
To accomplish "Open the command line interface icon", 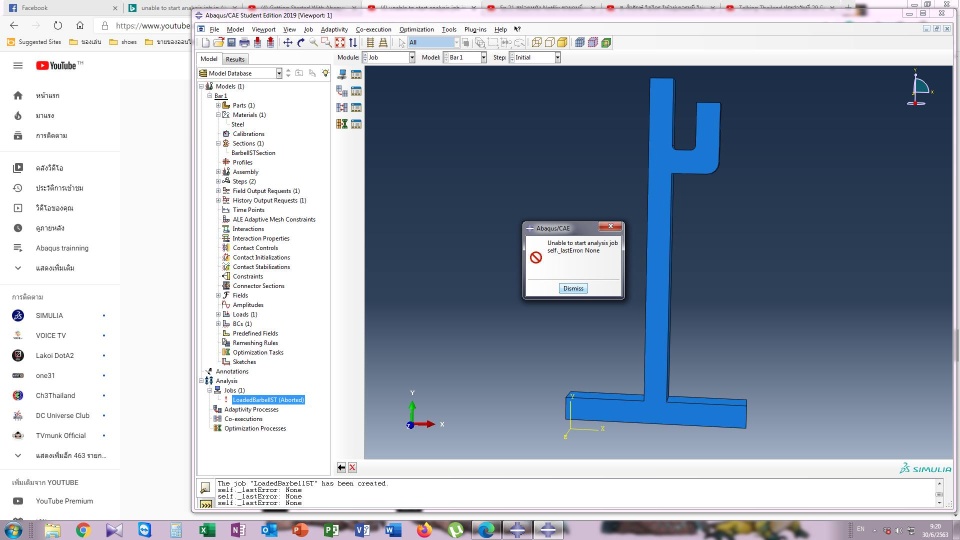I will [205, 504].
